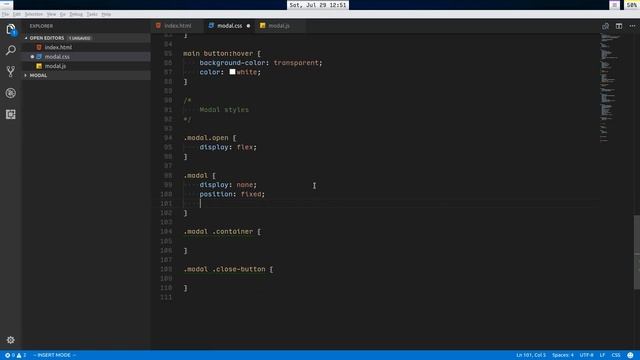Select modal.css in Open Editors list
The width and height of the screenshot is (640, 360).
86,57
